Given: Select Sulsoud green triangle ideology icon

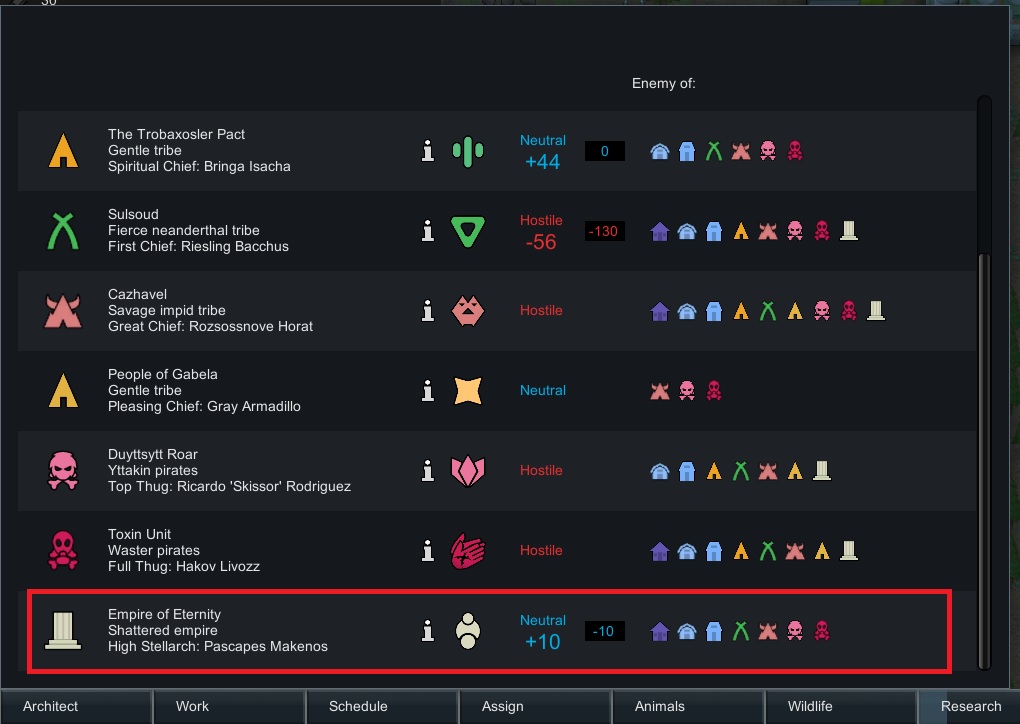Looking at the screenshot, I should pos(467,231).
